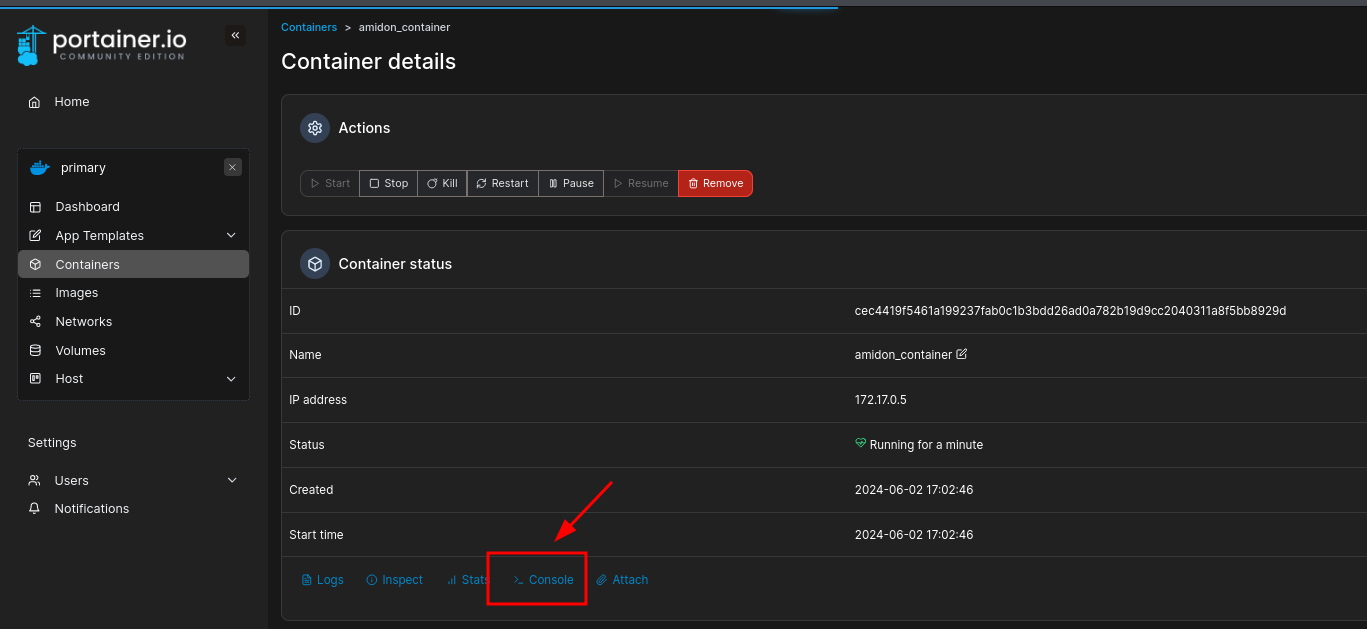Viewport: 1367px width, 629px height.
Task: Restart the container
Action: 503,183
